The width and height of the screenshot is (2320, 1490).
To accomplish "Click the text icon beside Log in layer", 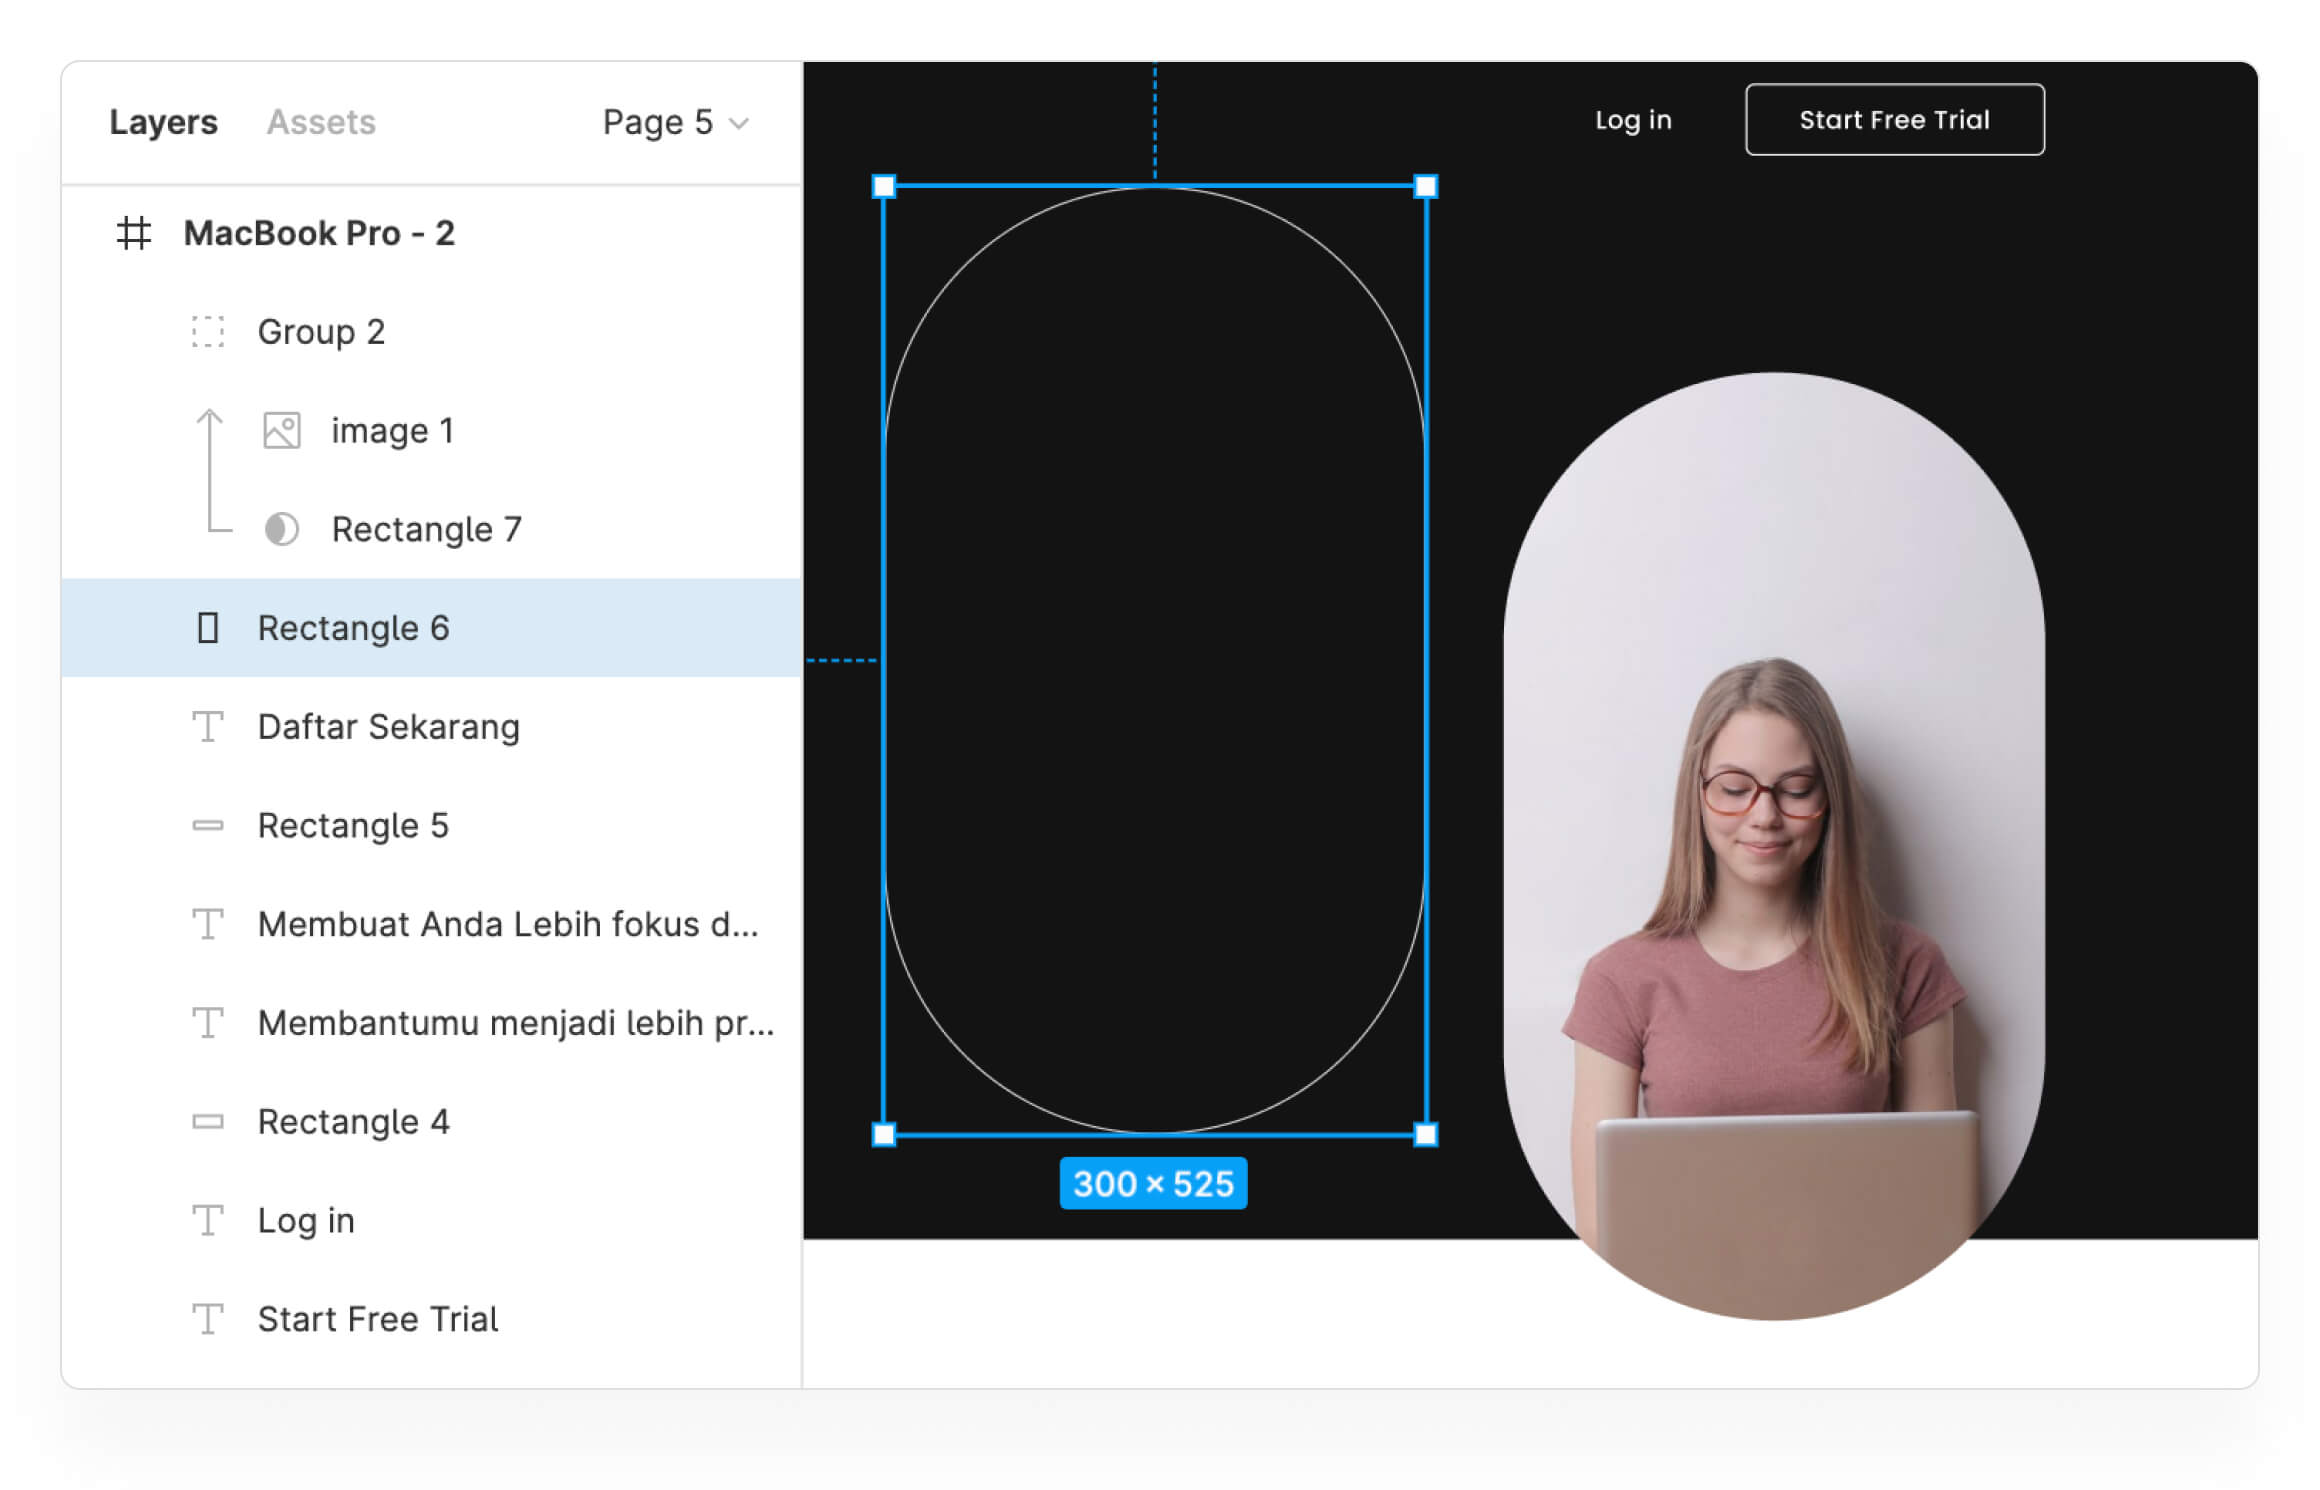I will [x=208, y=1220].
